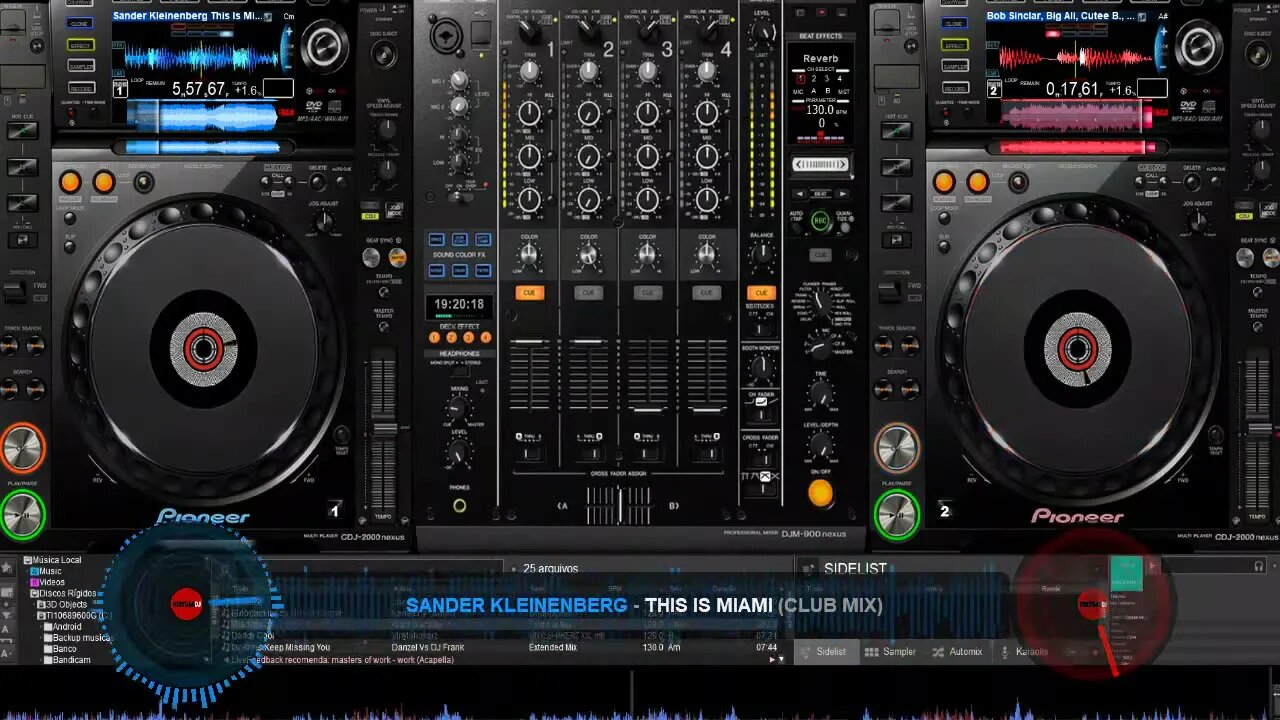Click the mixer crossfader

pos(618,506)
